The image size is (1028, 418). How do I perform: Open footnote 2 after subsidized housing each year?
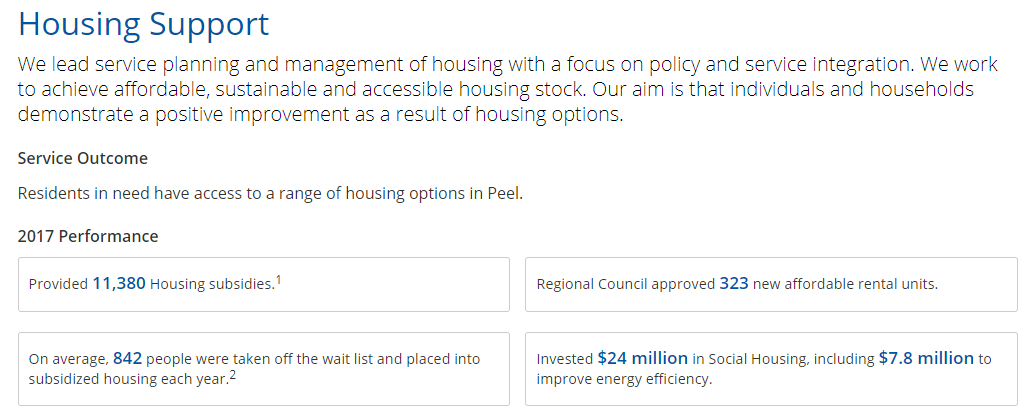234,375
